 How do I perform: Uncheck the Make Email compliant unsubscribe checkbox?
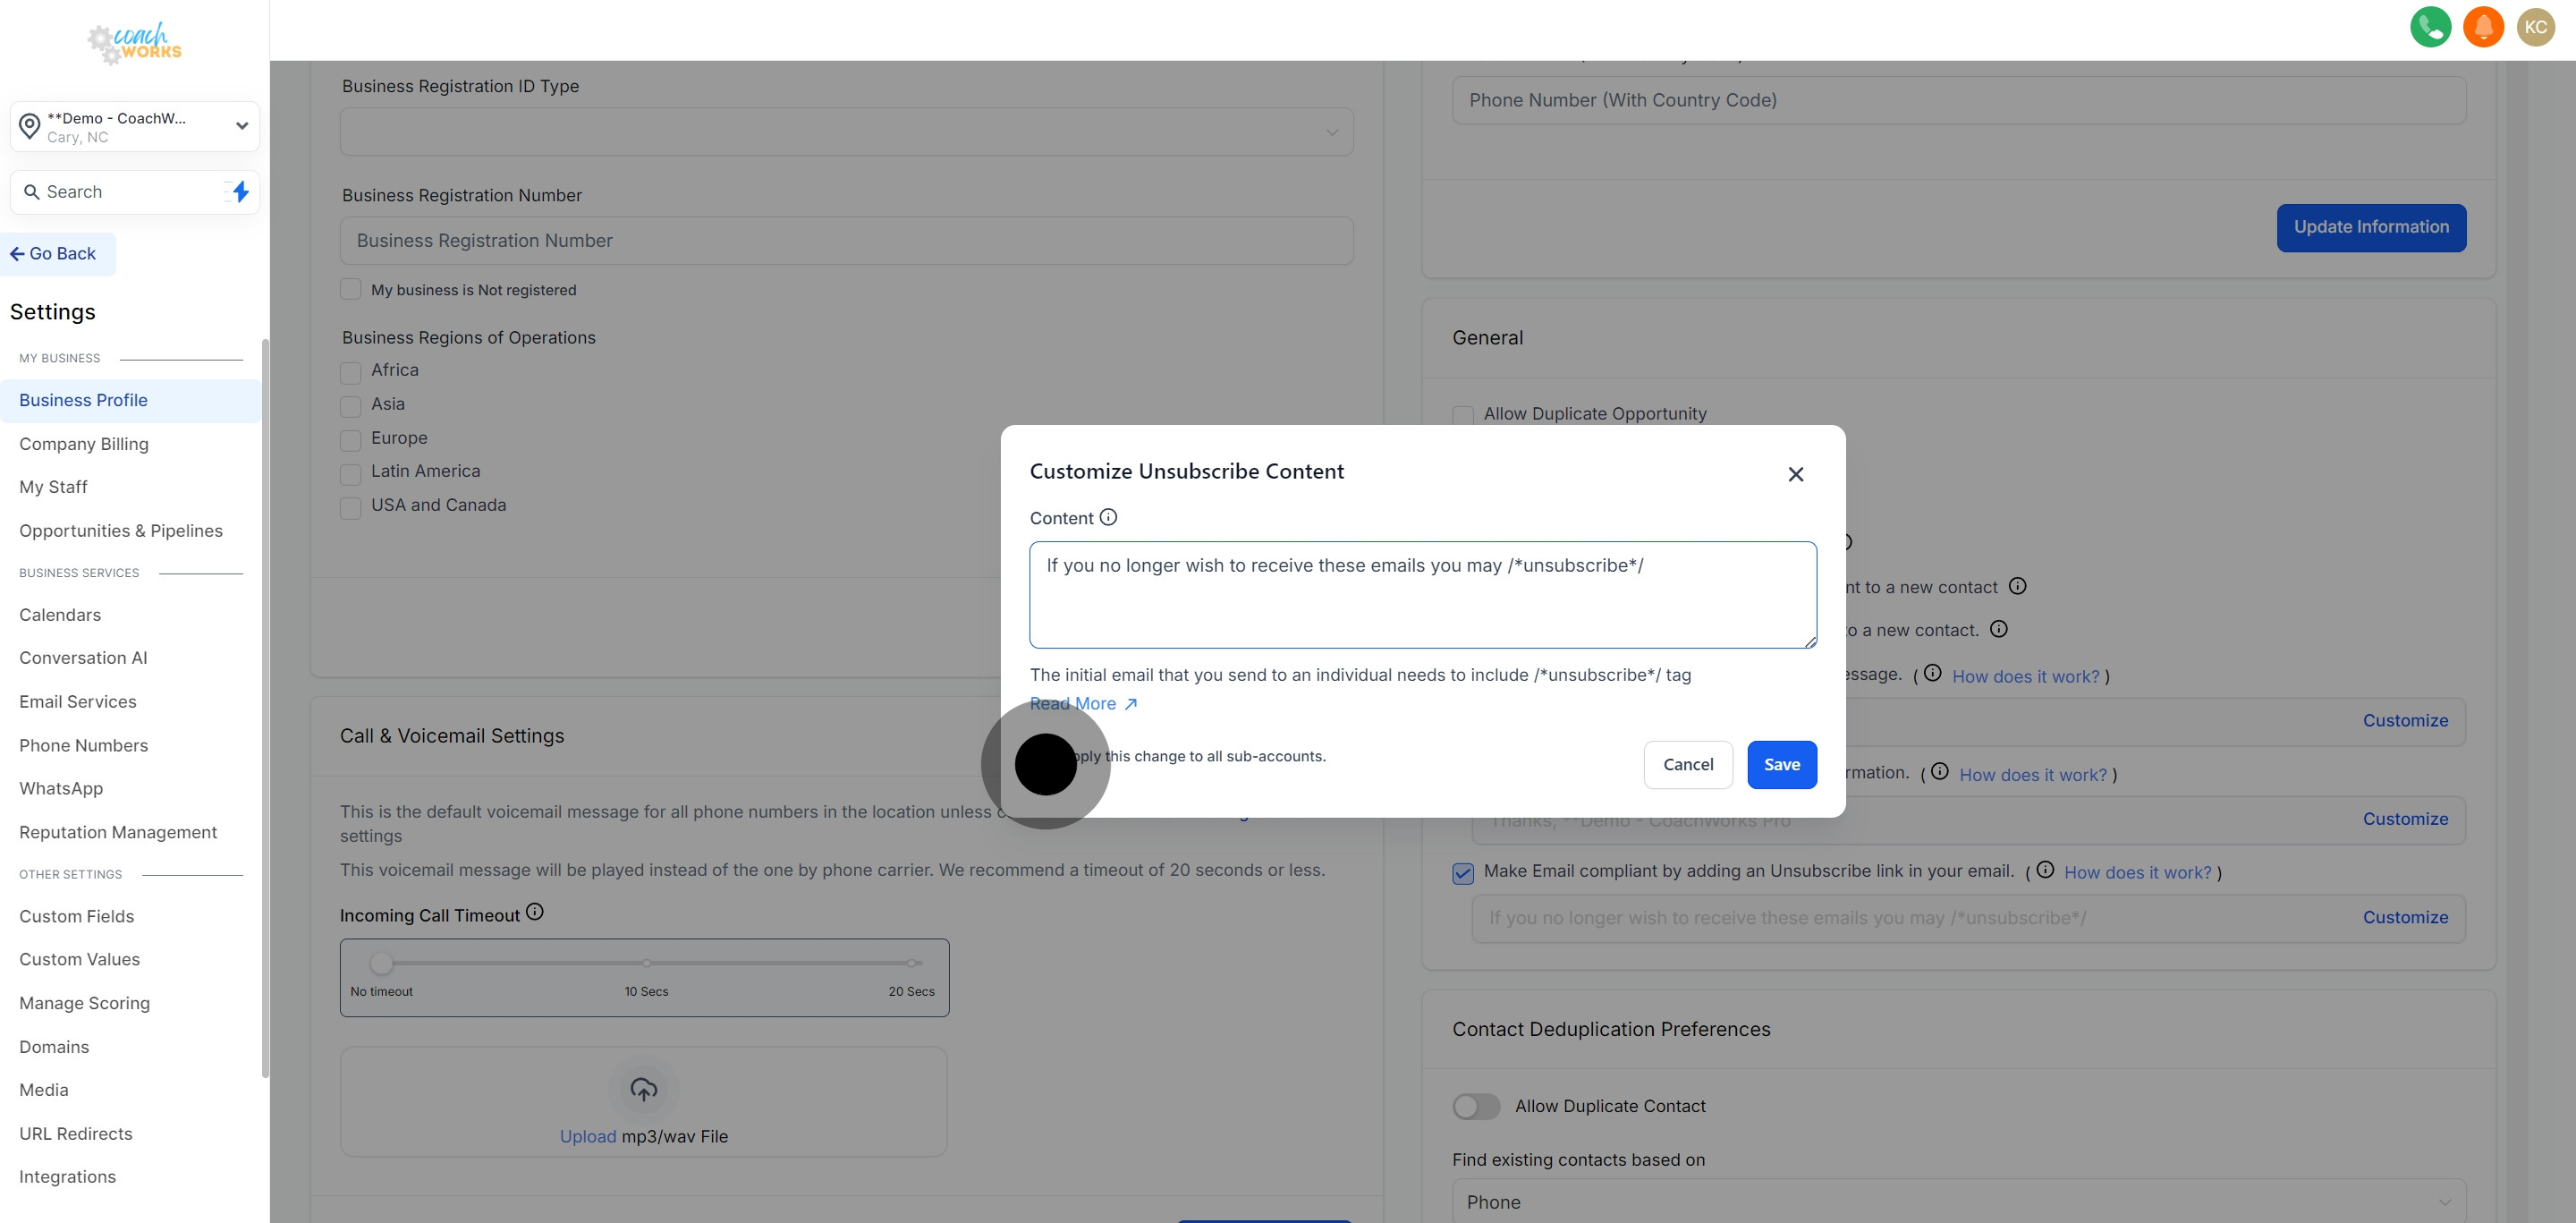tap(1463, 873)
